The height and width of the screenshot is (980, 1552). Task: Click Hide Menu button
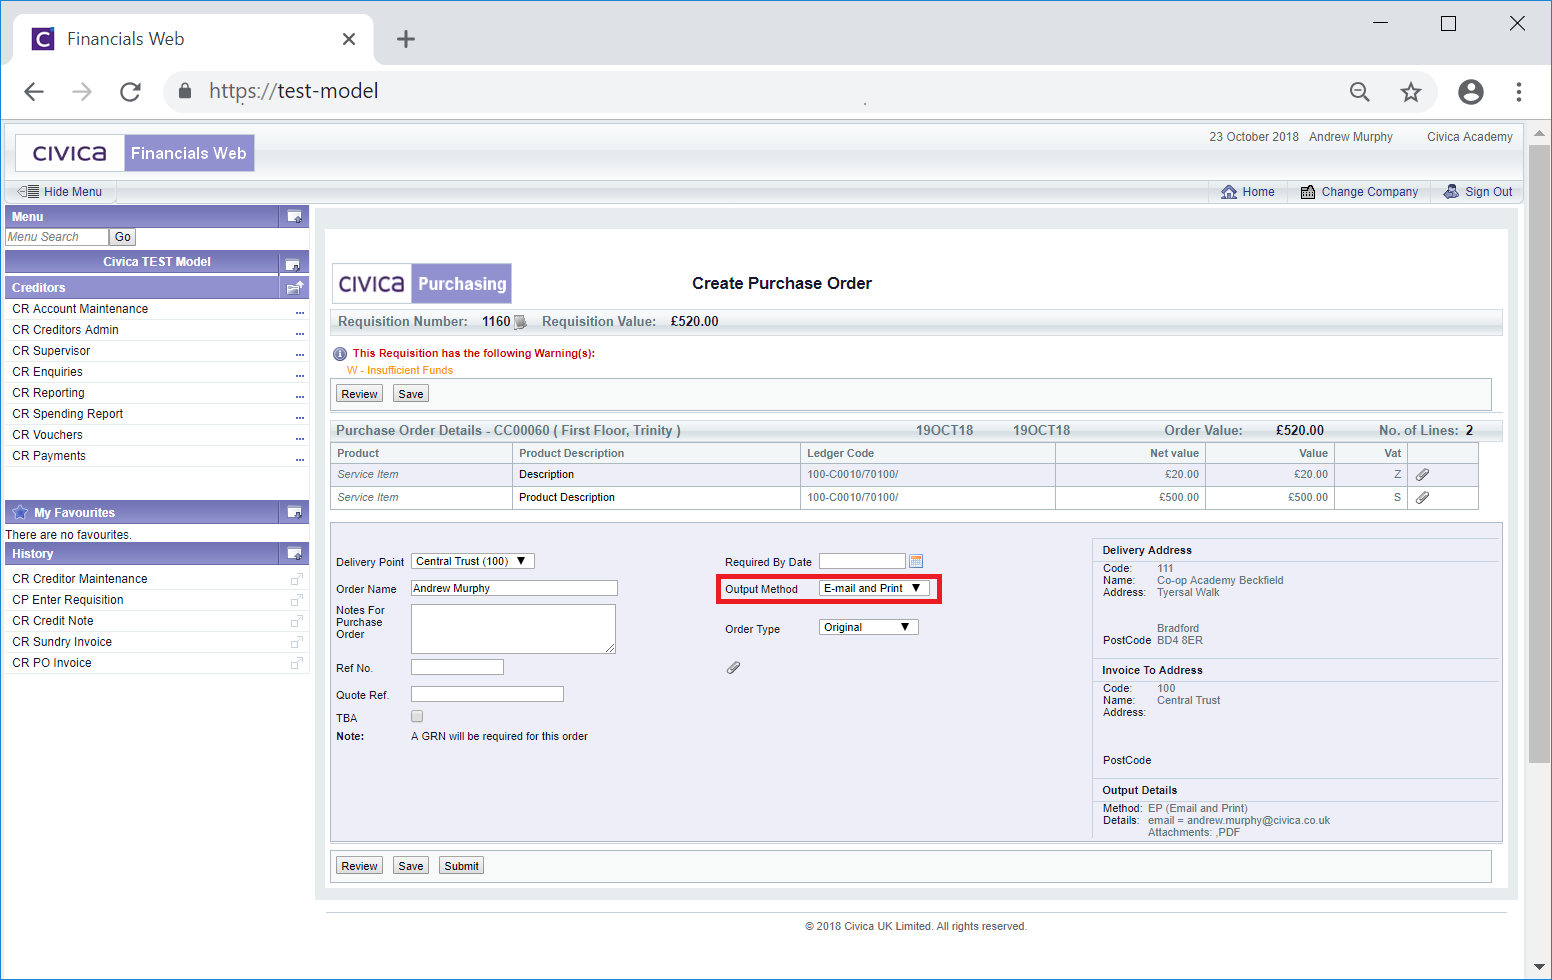[60, 192]
